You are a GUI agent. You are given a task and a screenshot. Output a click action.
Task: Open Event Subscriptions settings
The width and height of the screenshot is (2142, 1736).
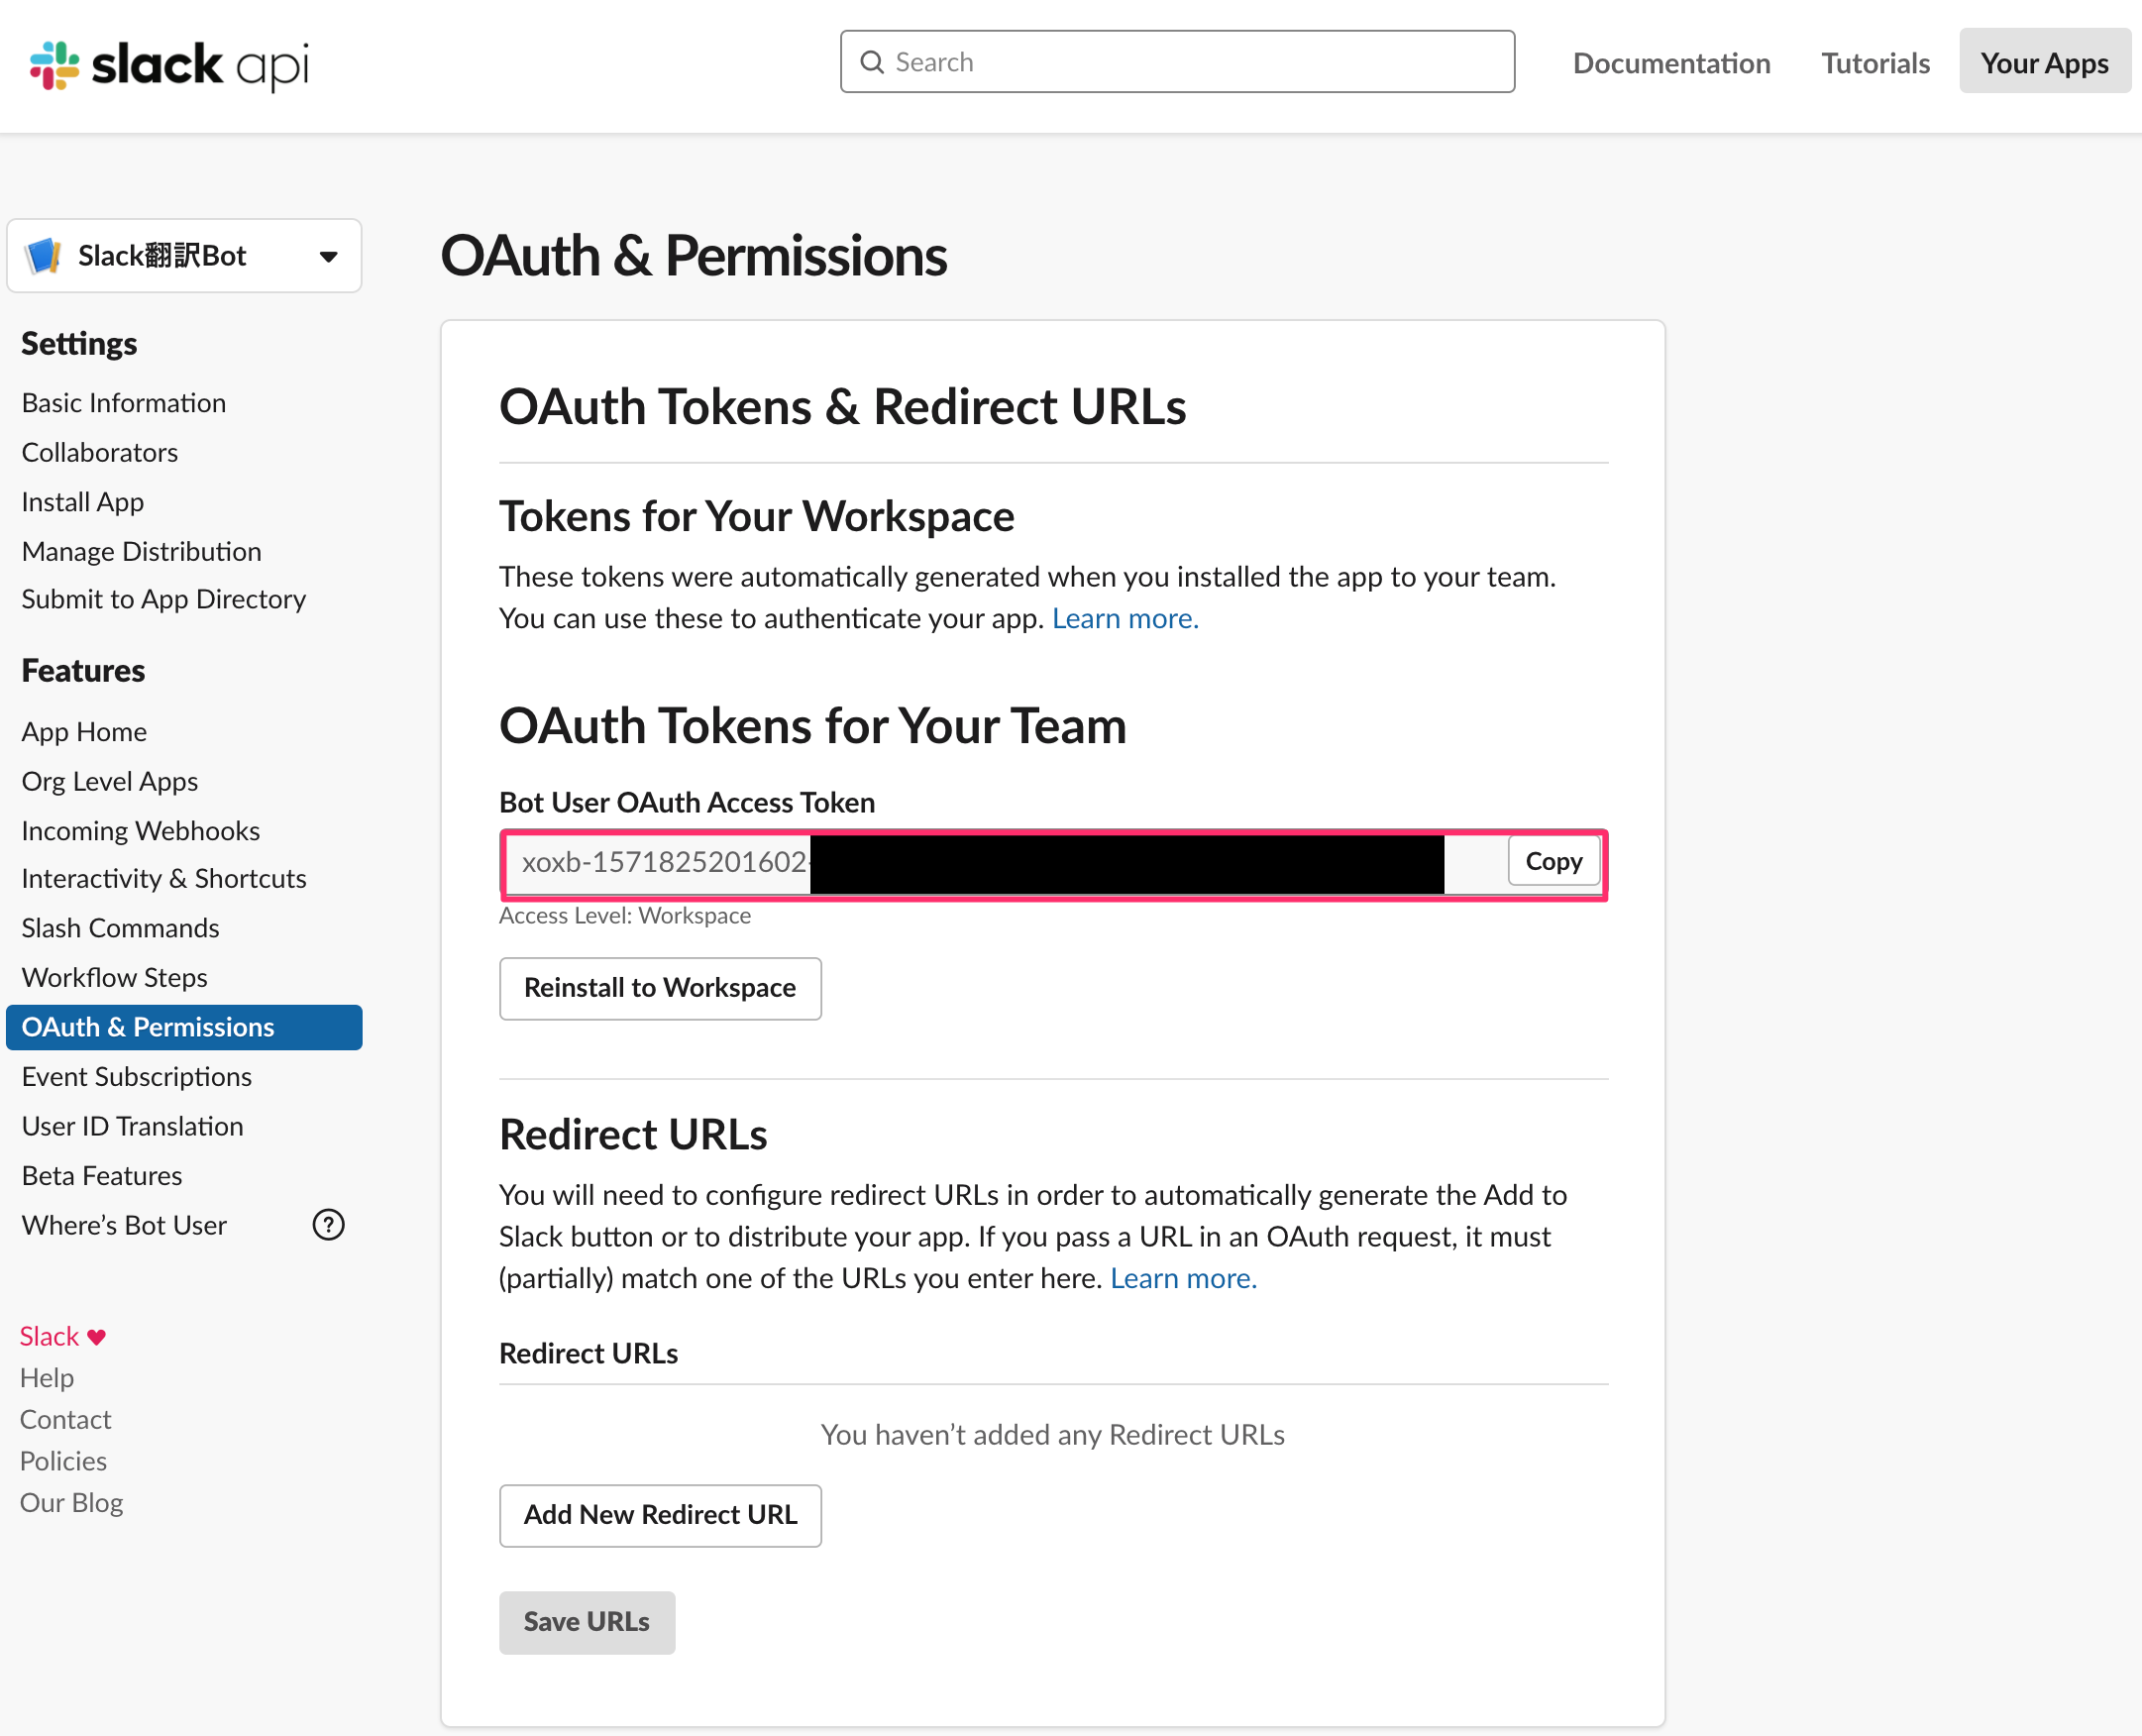[x=136, y=1076]
